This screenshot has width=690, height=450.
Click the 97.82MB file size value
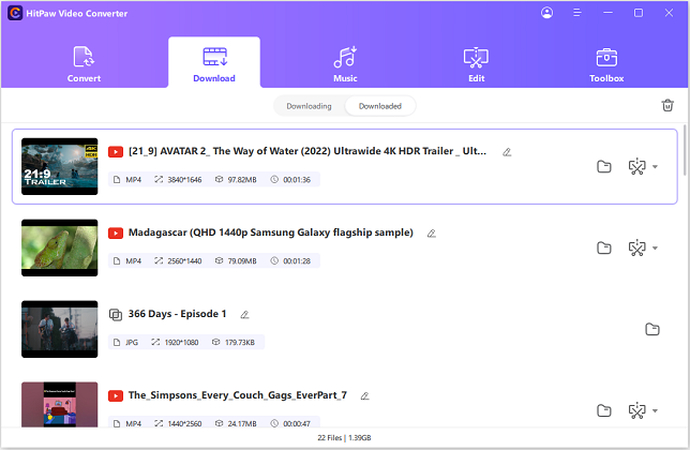[242, 180]
